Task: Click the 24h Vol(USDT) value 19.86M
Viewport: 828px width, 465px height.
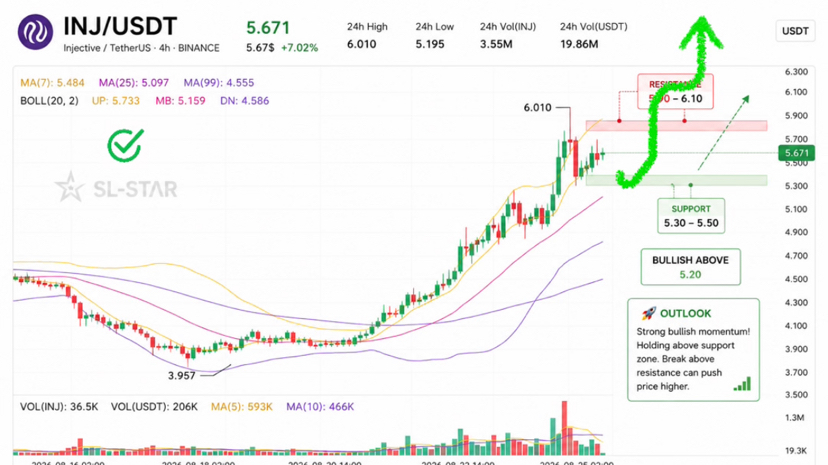Action: (579, 44)
